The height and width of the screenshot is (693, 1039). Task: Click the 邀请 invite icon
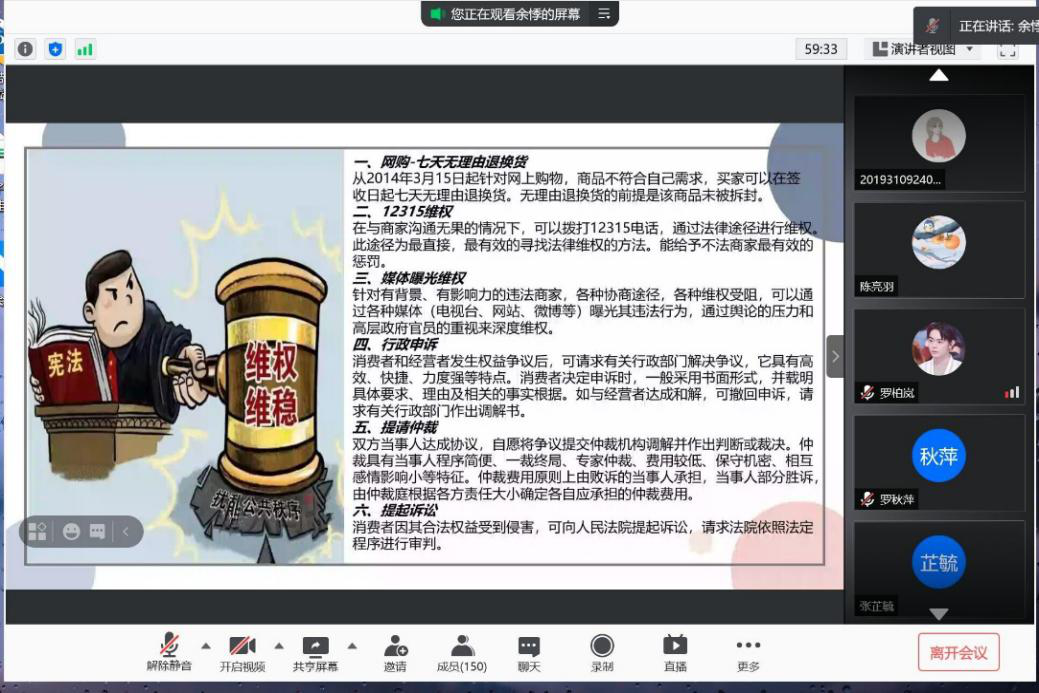395,651
